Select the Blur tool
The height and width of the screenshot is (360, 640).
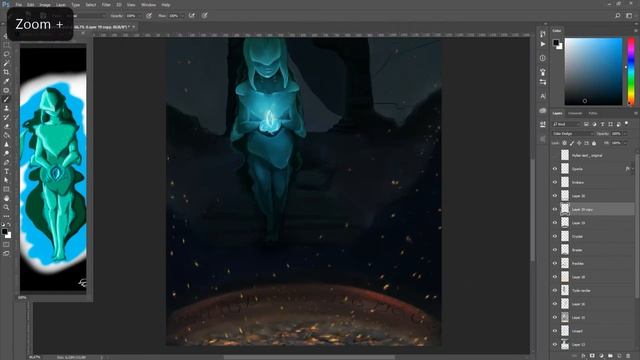6,144
